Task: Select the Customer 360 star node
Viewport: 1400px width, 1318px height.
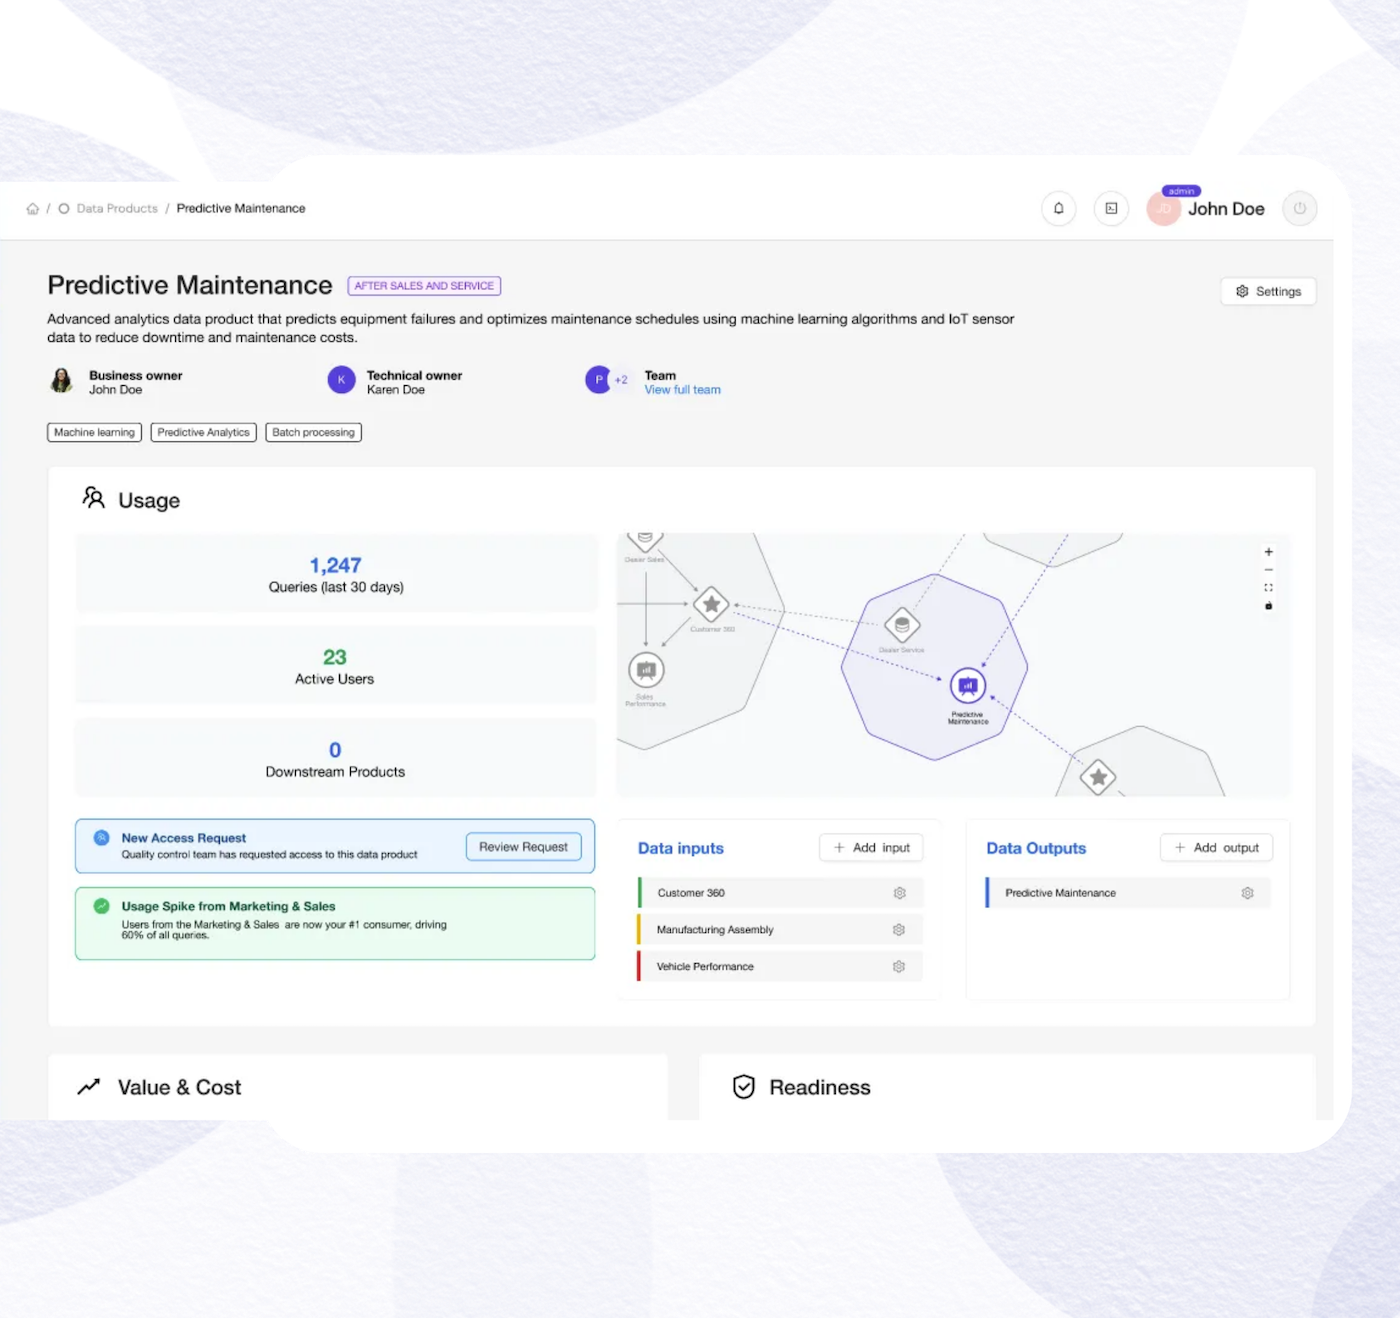Action: tap(711, 604)
